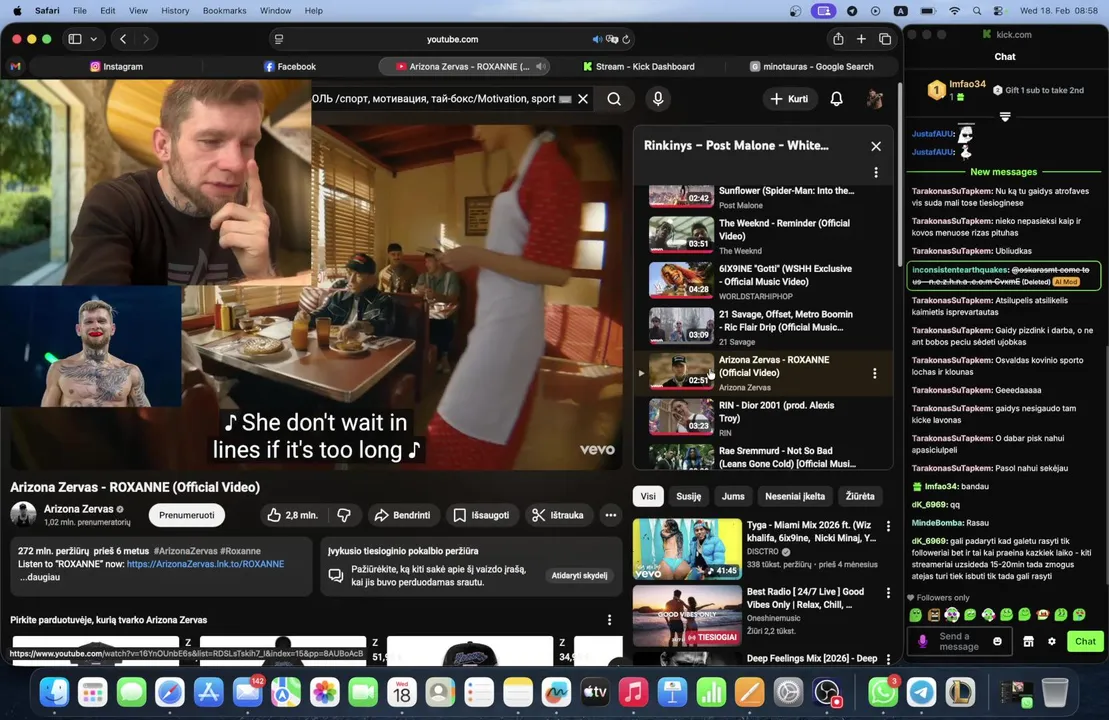Expand the Kick leaderboard chevron
The height and width of the screenshot is (720, 1109).
1005,117
